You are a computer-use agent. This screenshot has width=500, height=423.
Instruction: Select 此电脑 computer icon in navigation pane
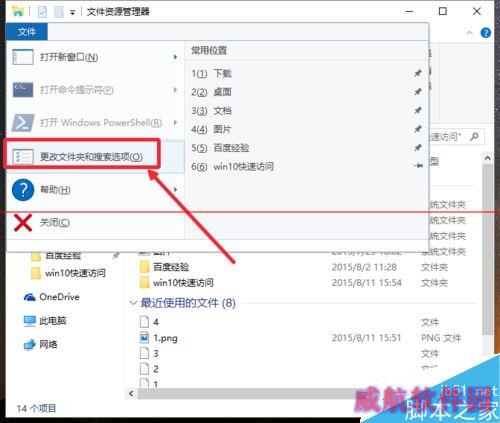click(x=30, y=321)
